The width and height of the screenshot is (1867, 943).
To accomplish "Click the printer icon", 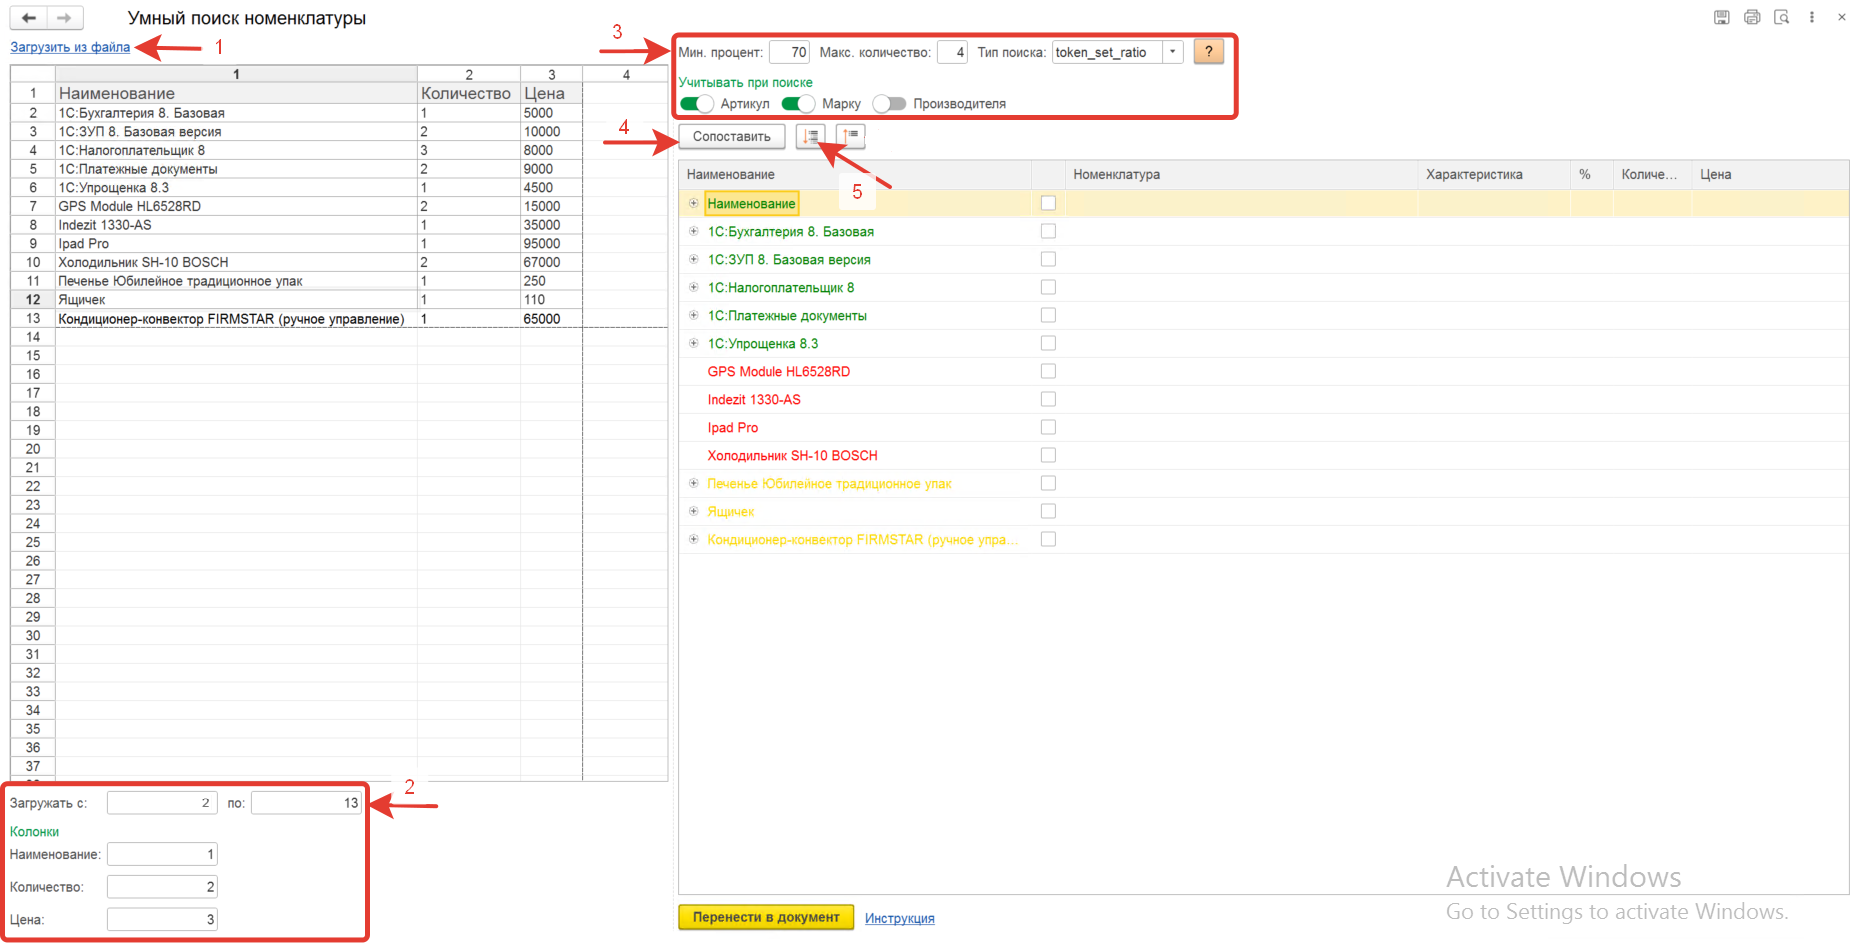I will [1752, 17].
